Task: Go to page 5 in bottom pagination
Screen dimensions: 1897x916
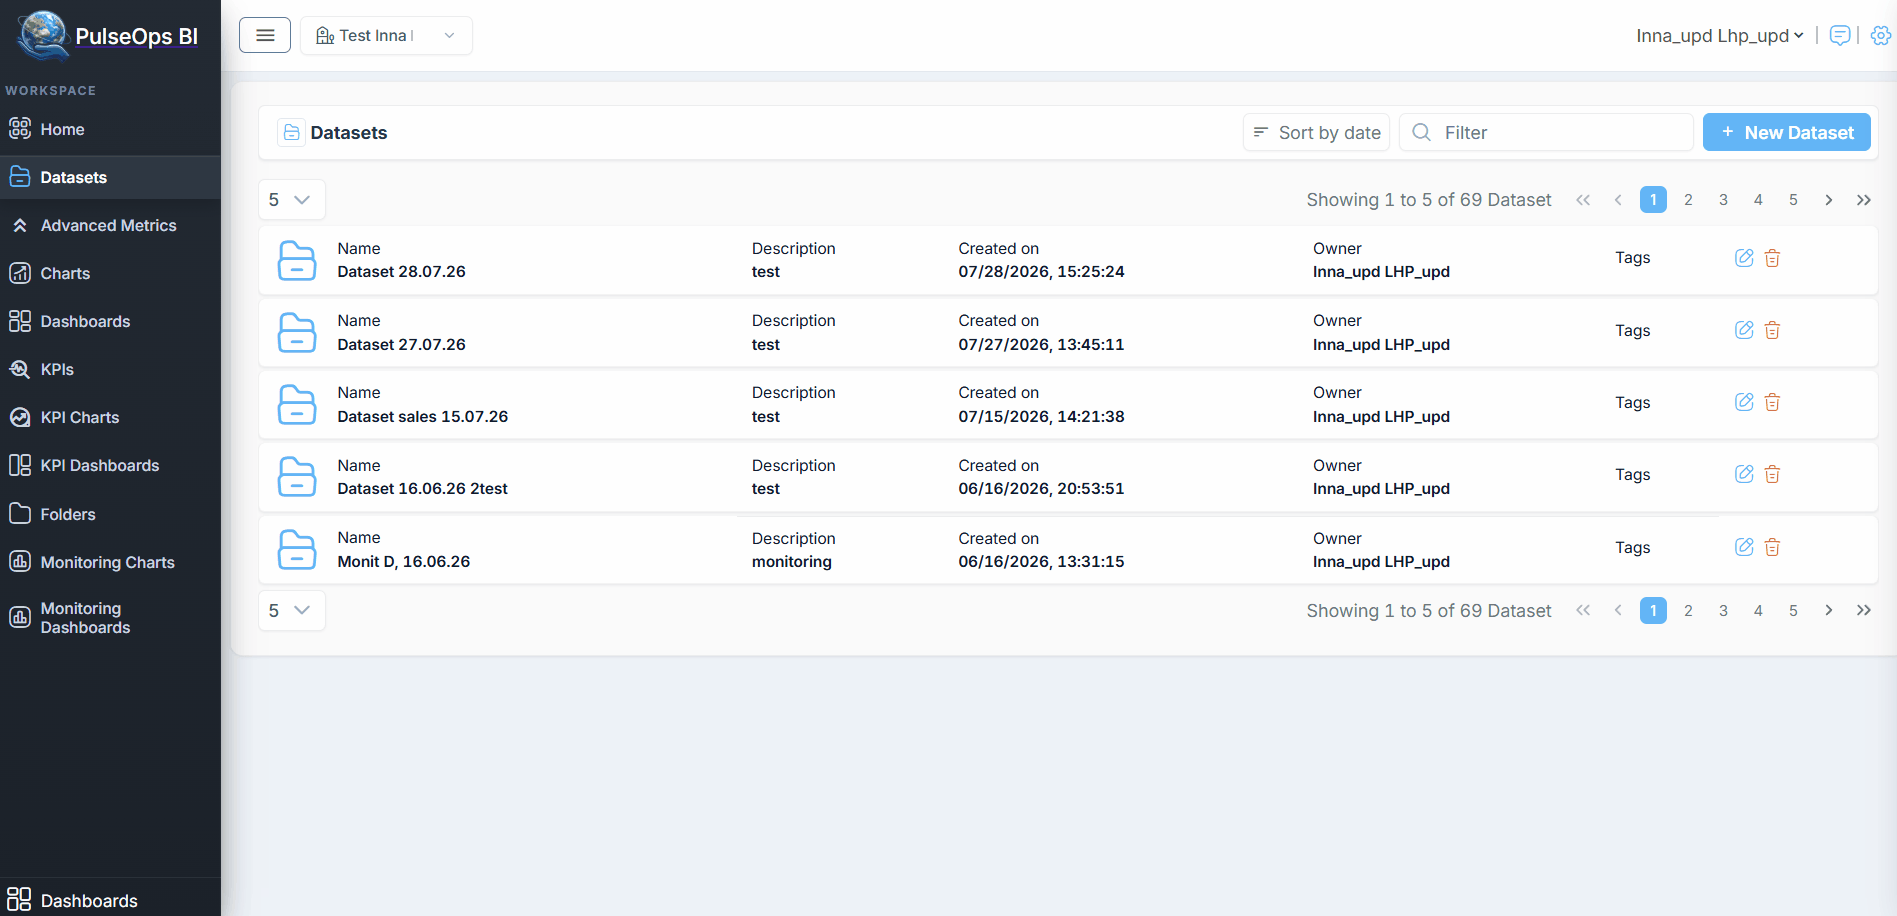Action: point(1793,610)
